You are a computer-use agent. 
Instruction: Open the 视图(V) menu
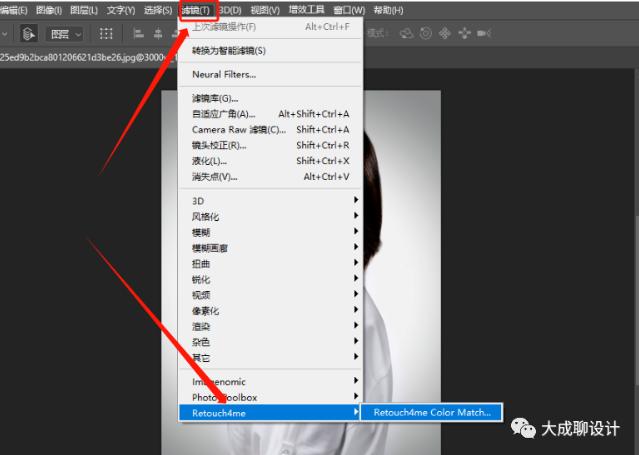click(x=265, y=10)
